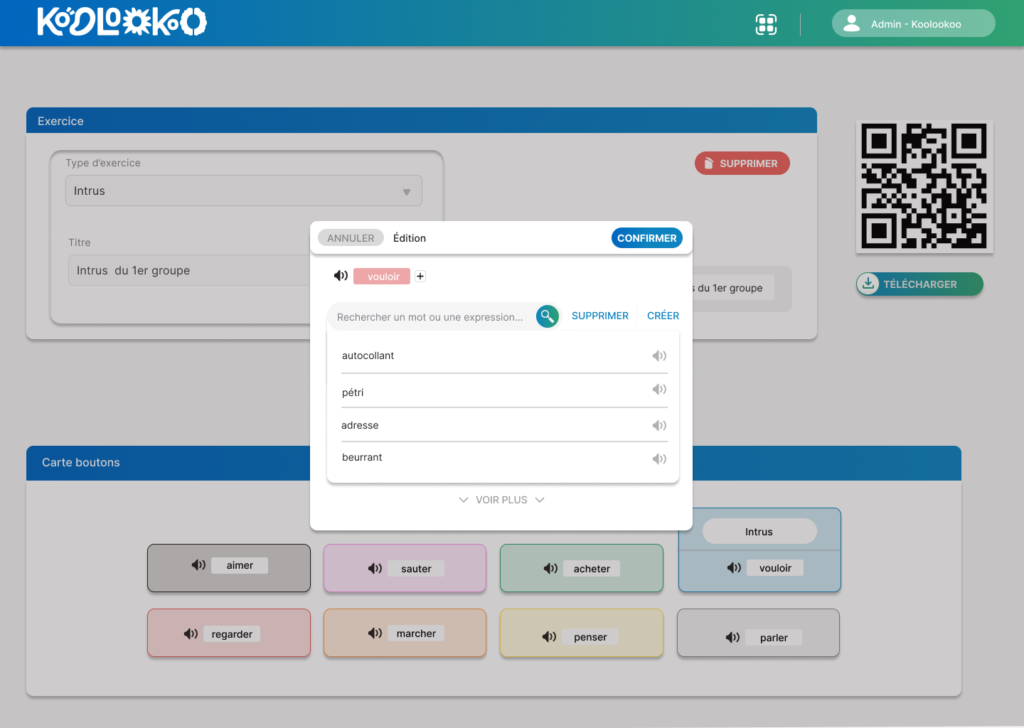Image resolution: width=1024 pixels, height=728 pixels.
Task: Click ANNULER to cancel editing
Action: pos(350,238)
